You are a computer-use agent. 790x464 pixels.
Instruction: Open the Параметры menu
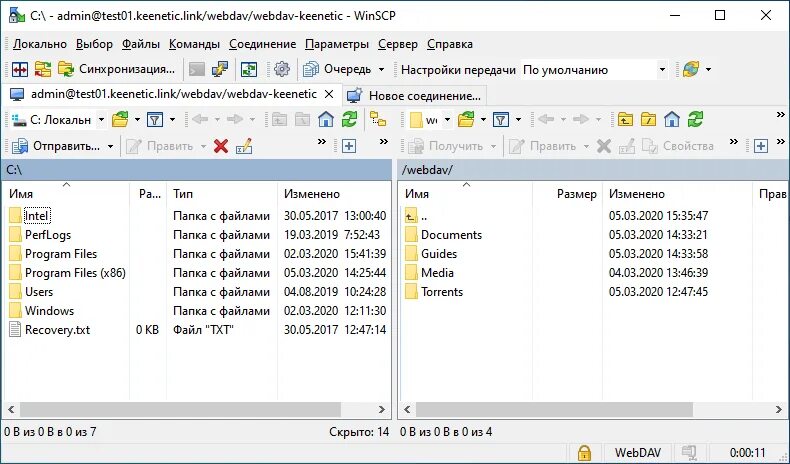(337, 44)
